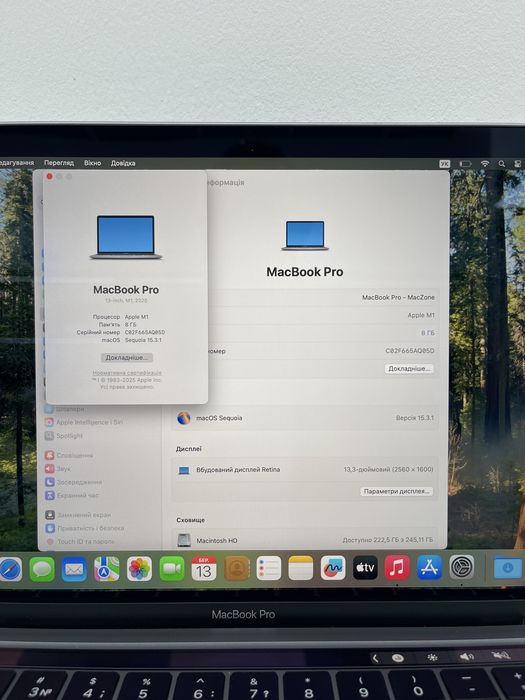Click Версія 15.3.1 text
The width and height of the screenshot is (525, 700).
414,418
